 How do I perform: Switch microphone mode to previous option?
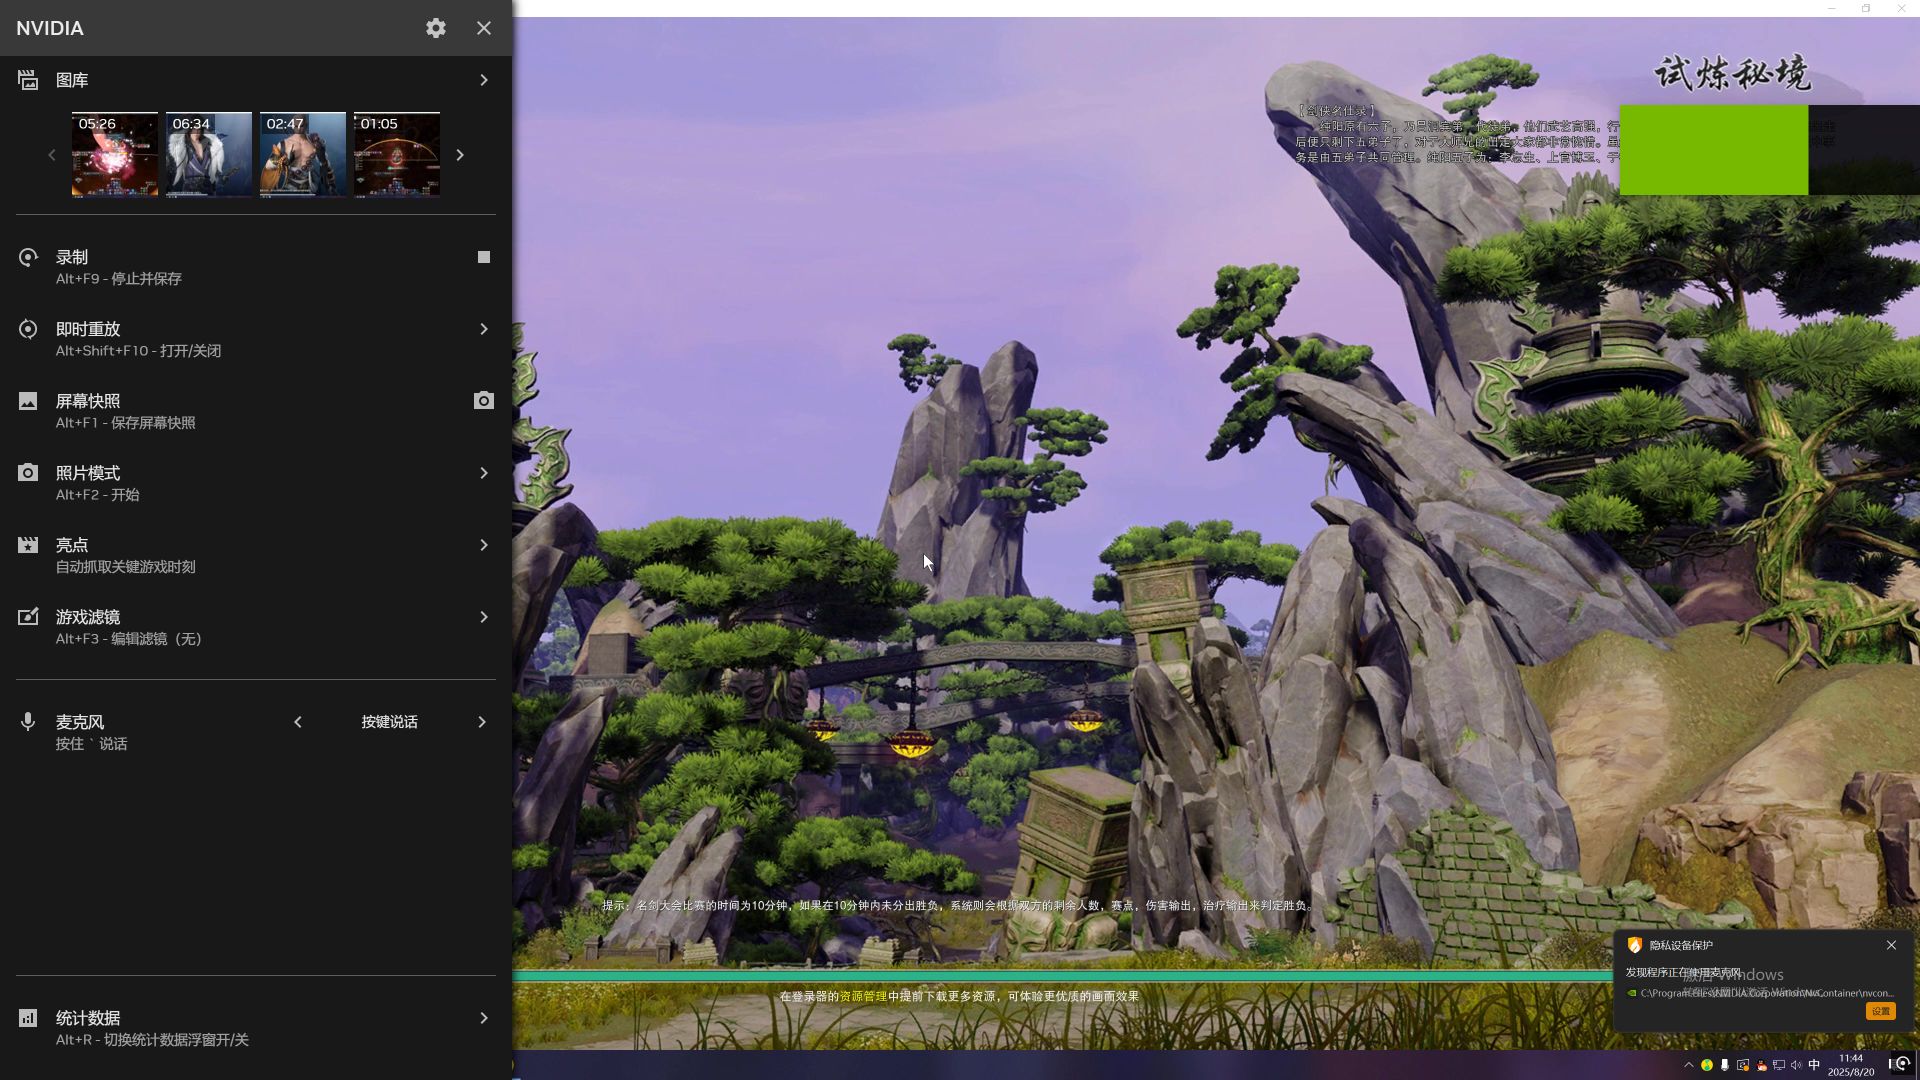298,722
